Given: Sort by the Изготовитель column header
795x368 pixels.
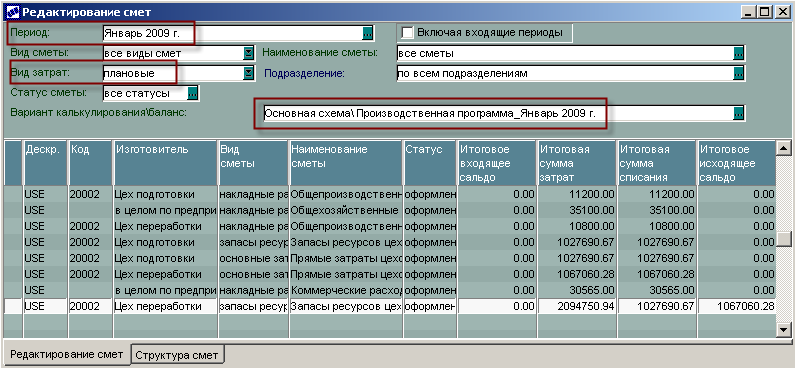Looking at the screenshot, I should coord(165,163).
